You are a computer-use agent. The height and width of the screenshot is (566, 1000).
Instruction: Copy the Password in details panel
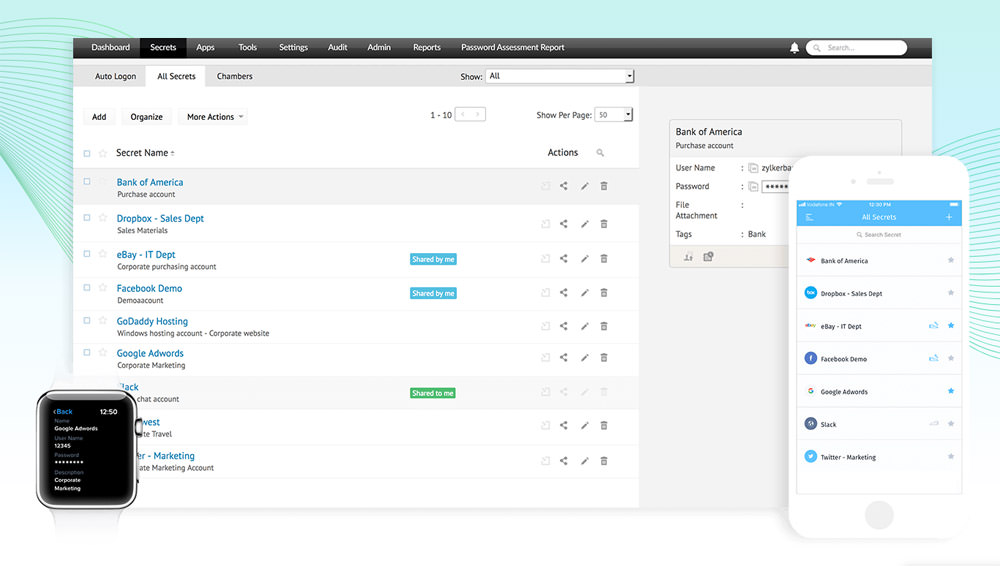point(753,186)
